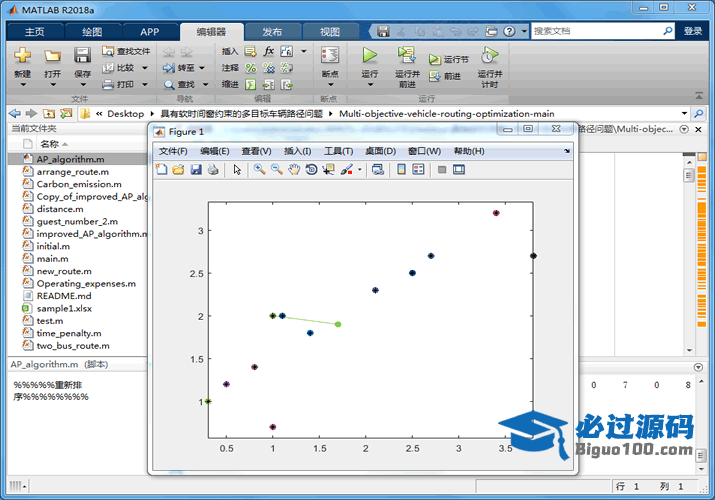Image resolution: width=715 pixels, height=500 pixels.
Task: Click the Rotate 3D tool icon
Action: (x=312, y=170)
